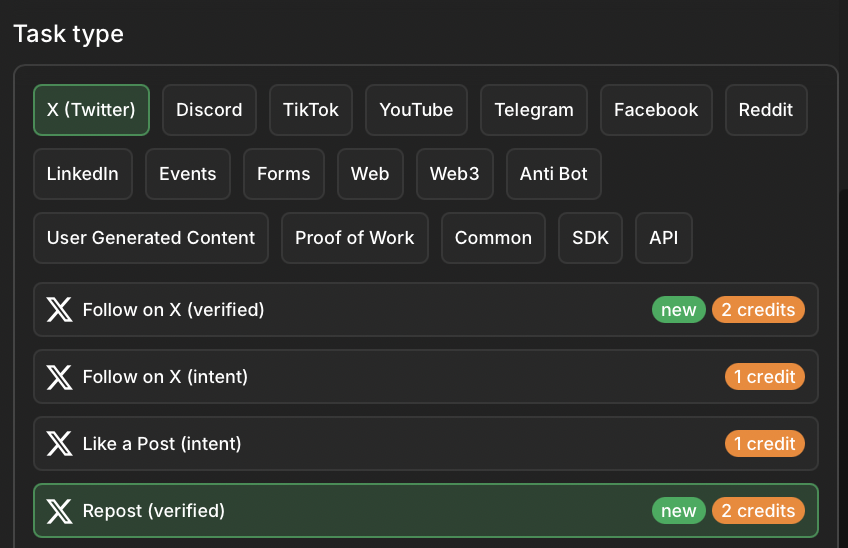Click X logo beside Follow on X (verified)
The height and width of the screenshot is (548, 848).
(59, 309)
